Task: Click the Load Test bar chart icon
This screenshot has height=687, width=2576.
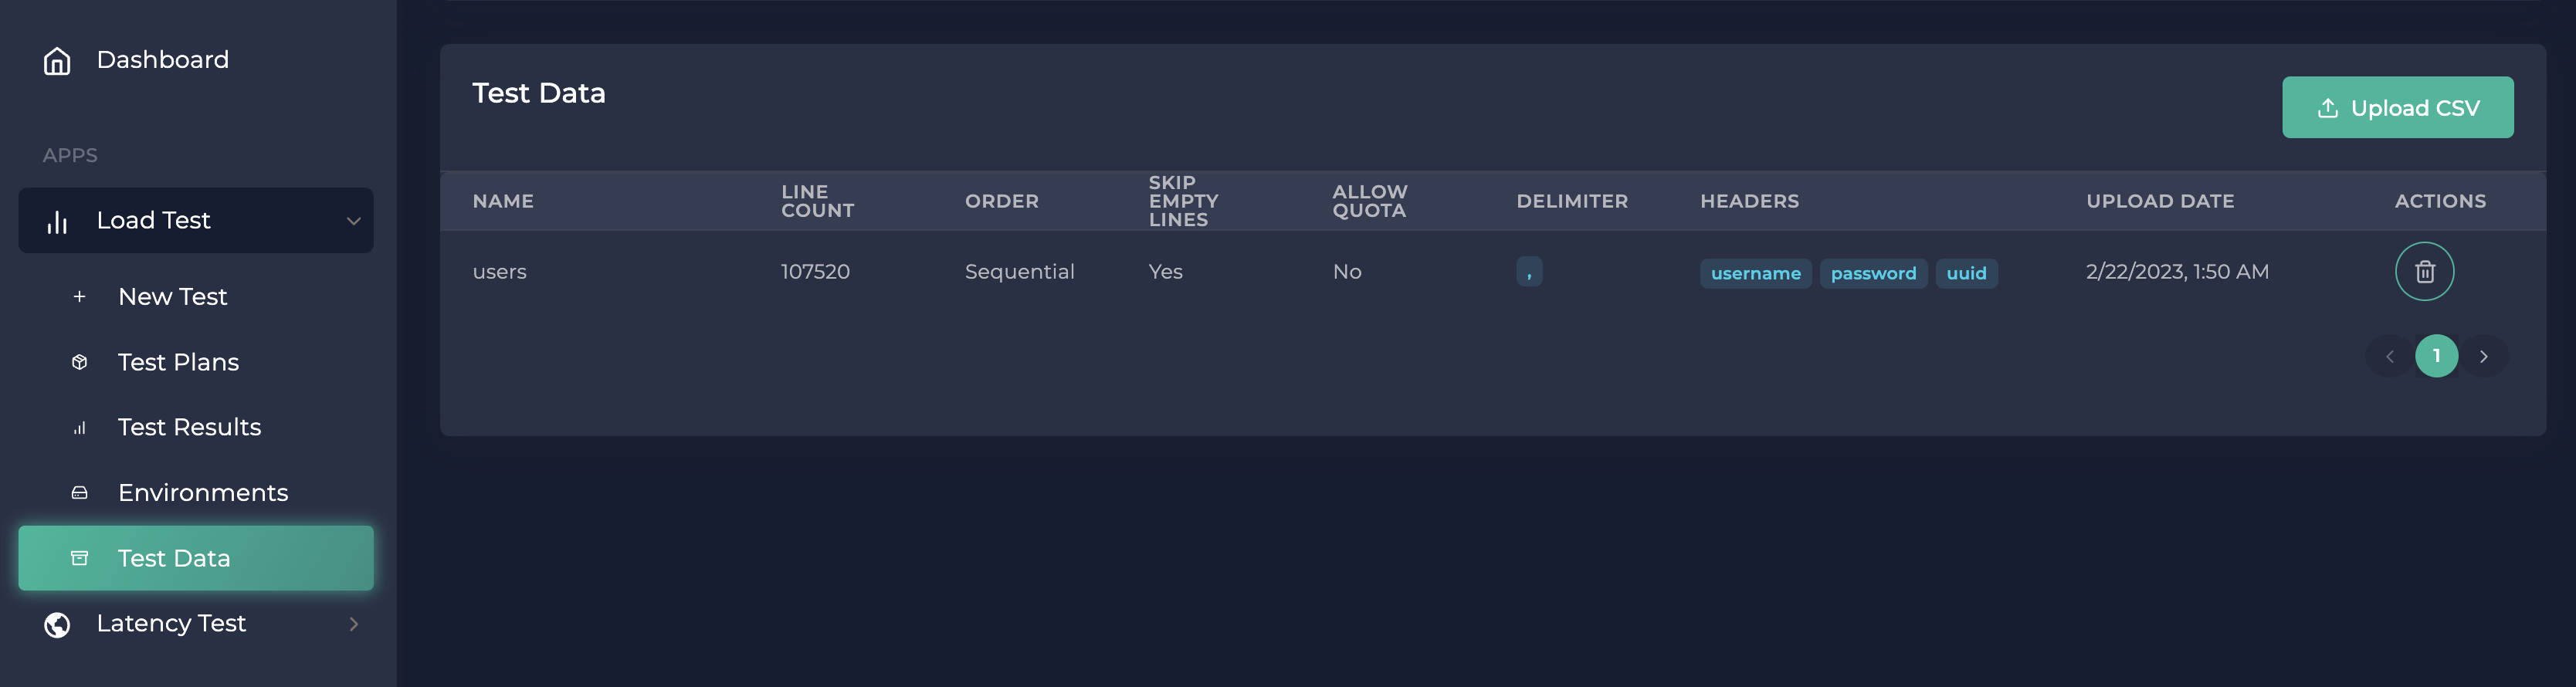Action: 57,221
